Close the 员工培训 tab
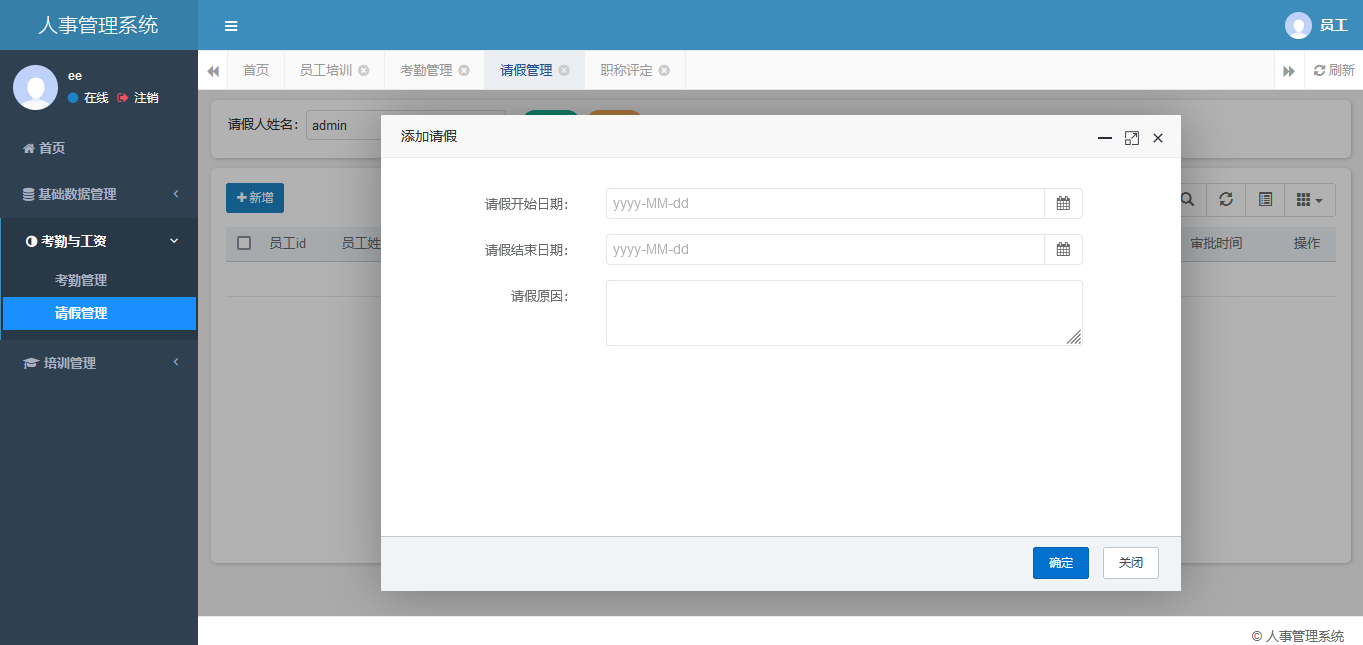 pyautogui.click(x=364, y=70)
